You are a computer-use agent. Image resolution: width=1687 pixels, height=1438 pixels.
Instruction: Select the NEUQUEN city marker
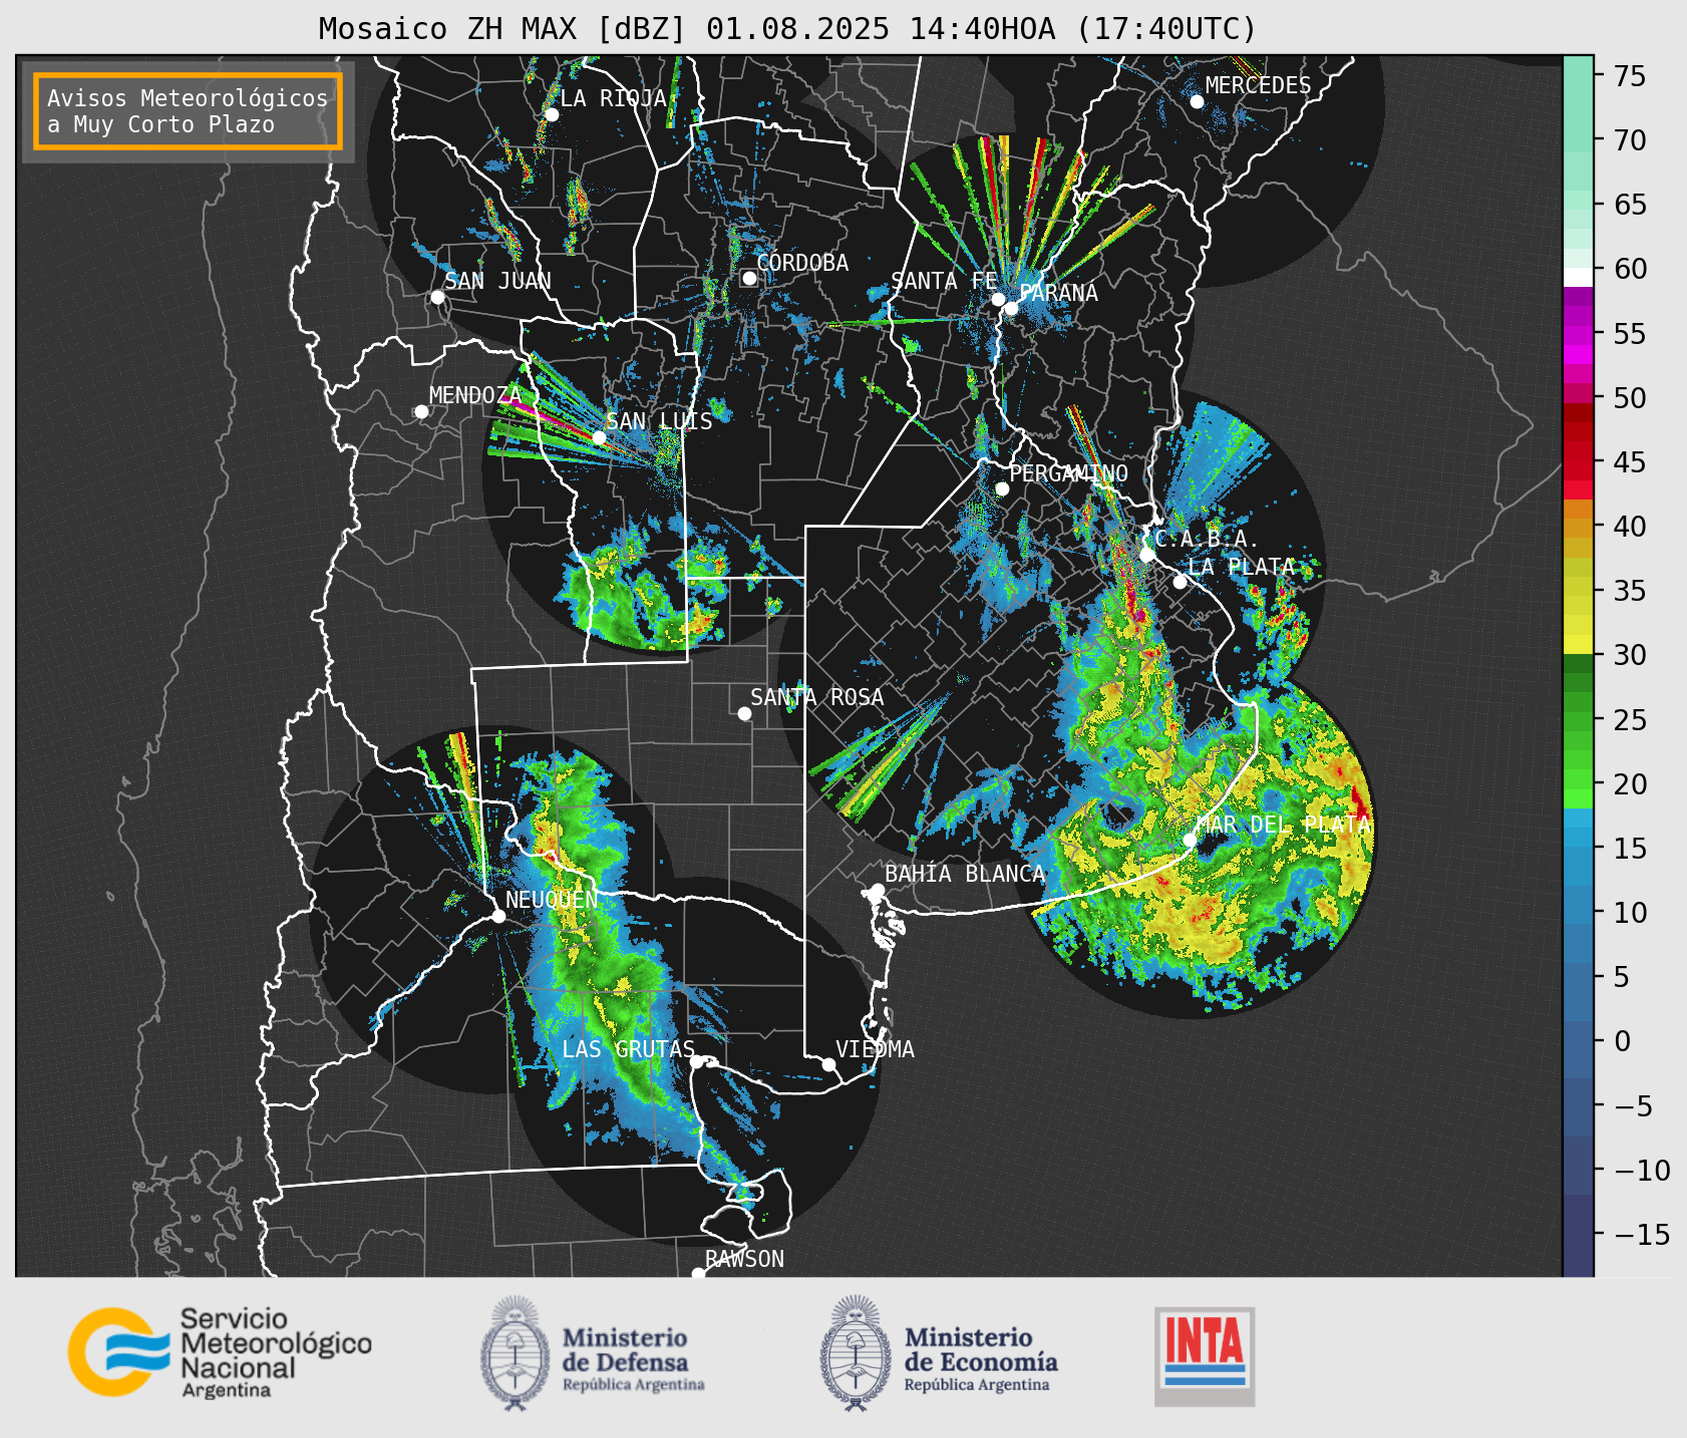click(498, 916)
